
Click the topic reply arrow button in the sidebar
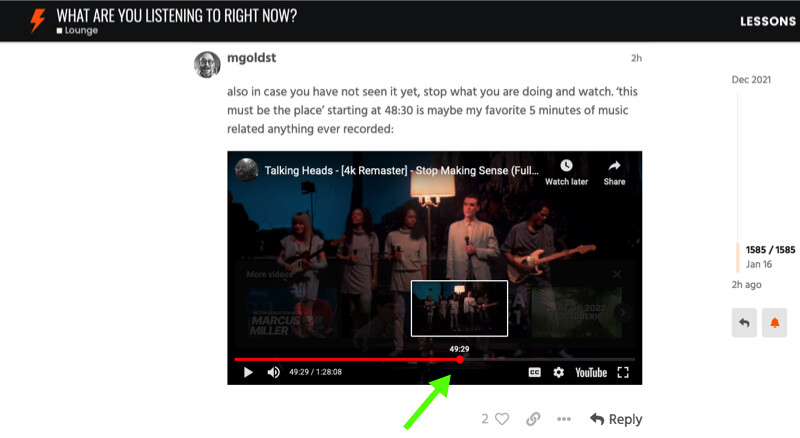[744, 323]
